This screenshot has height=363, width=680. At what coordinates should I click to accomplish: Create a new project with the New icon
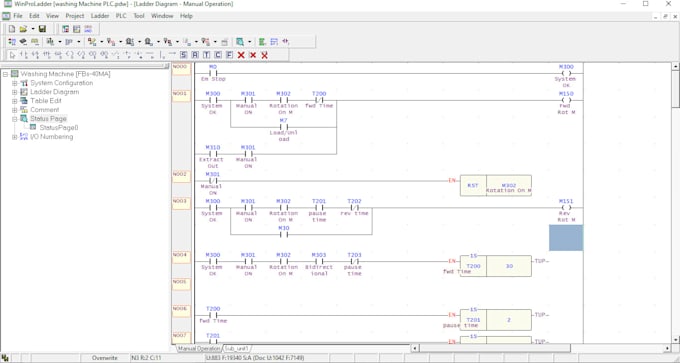click(x=12, y=29)
